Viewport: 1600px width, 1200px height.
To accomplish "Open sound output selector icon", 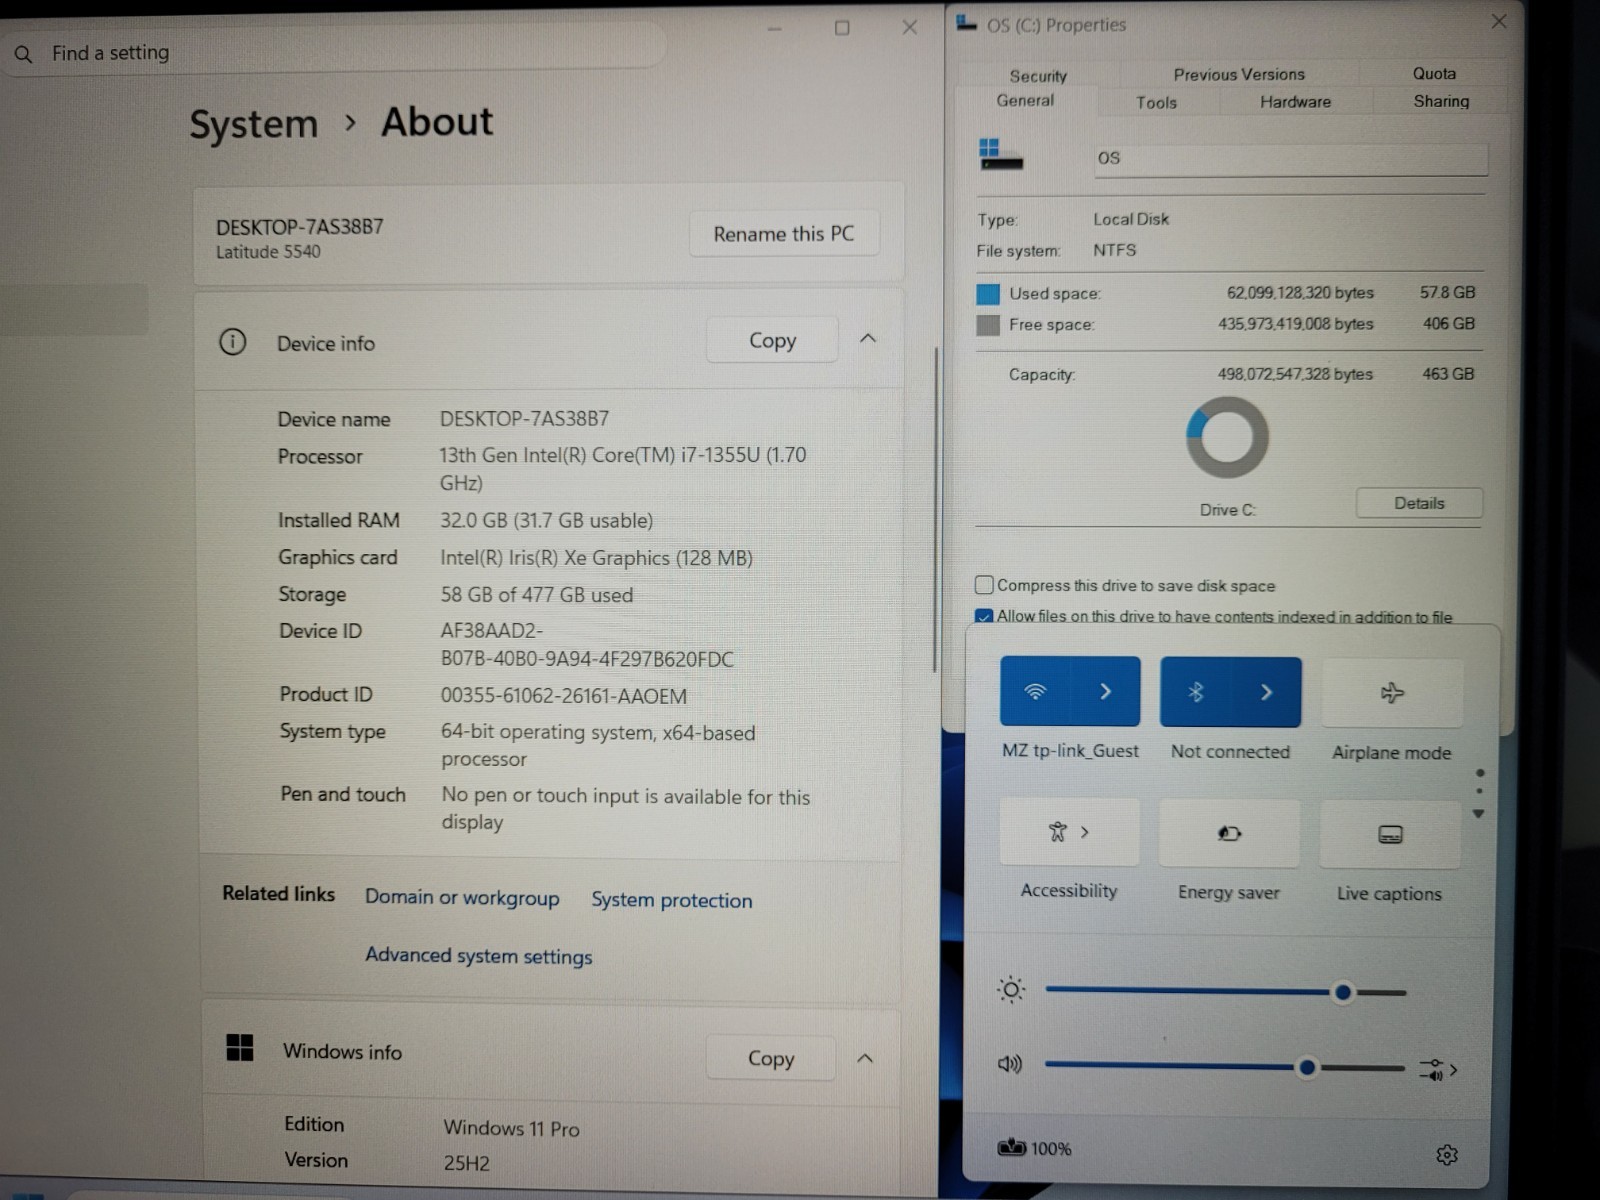I will click(1438, 1070).
